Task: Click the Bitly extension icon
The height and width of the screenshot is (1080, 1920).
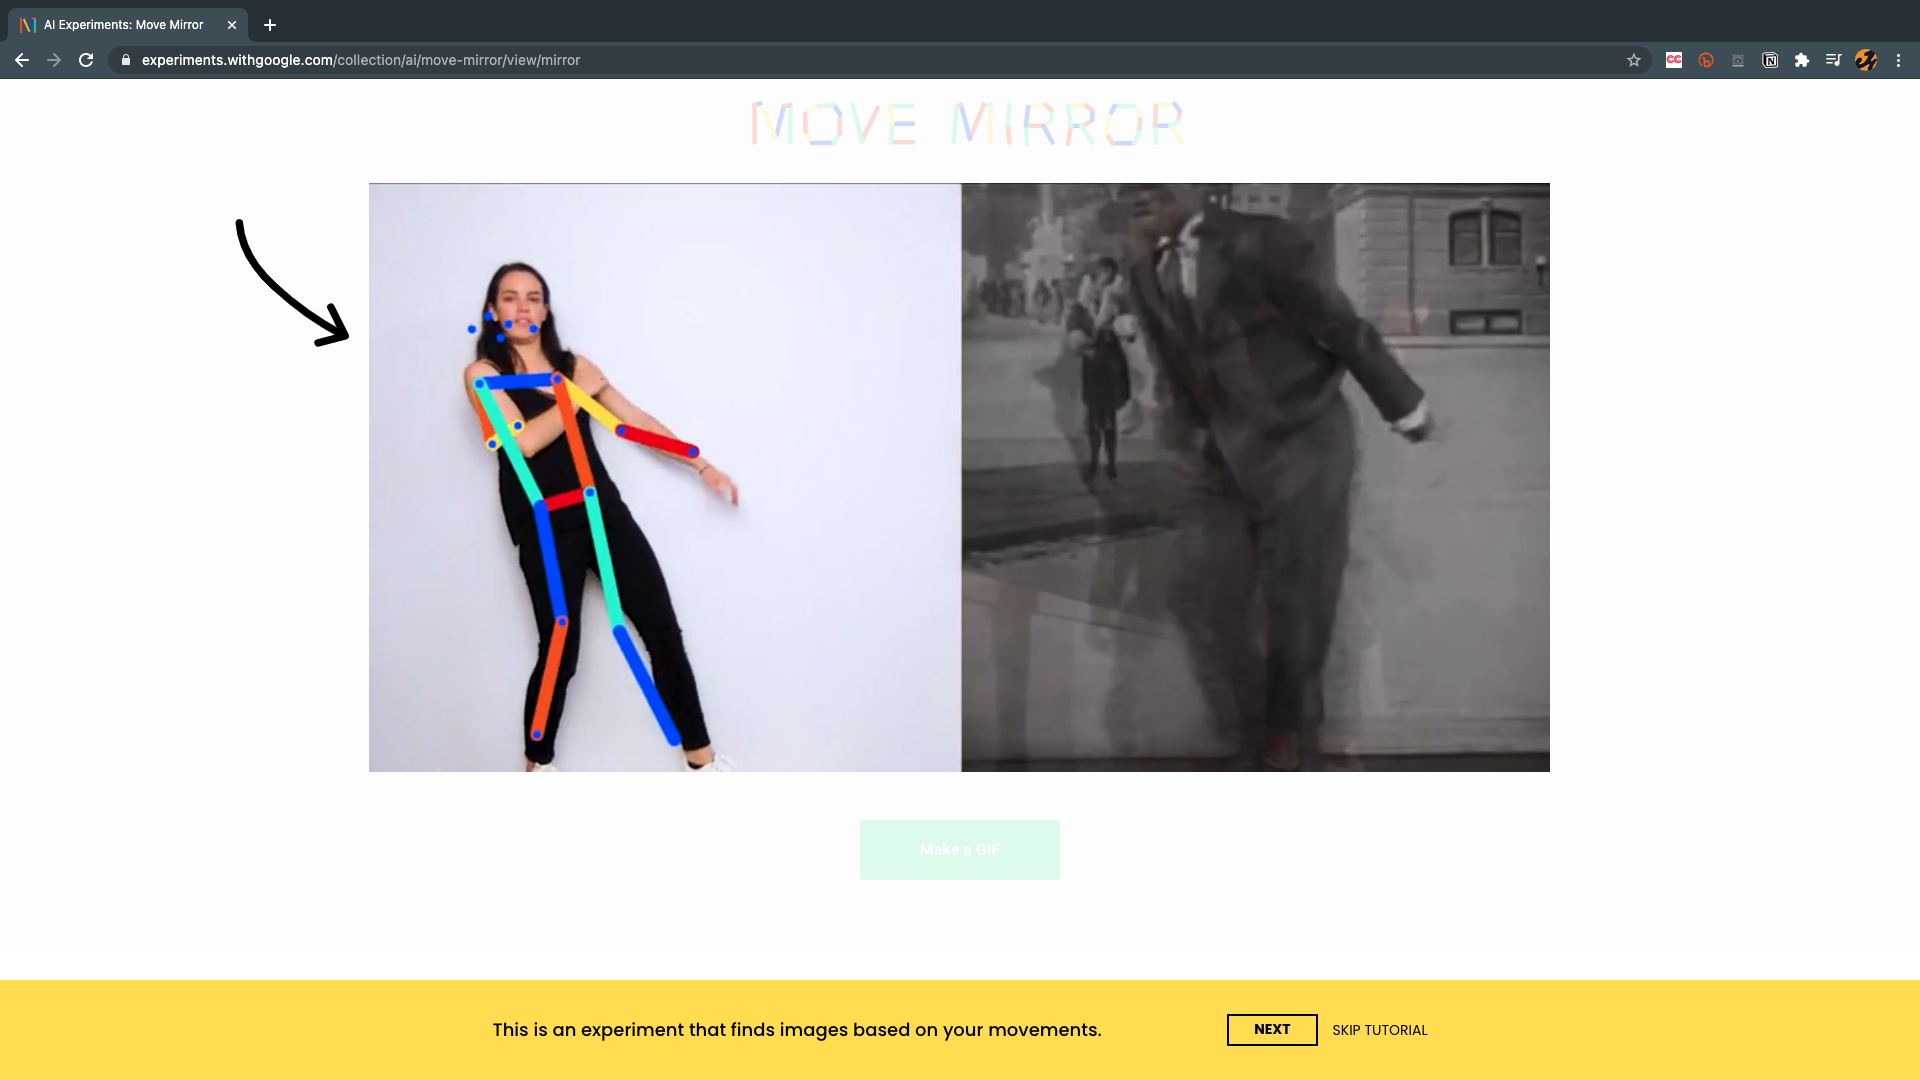Action: click(x=1706, y=60)
